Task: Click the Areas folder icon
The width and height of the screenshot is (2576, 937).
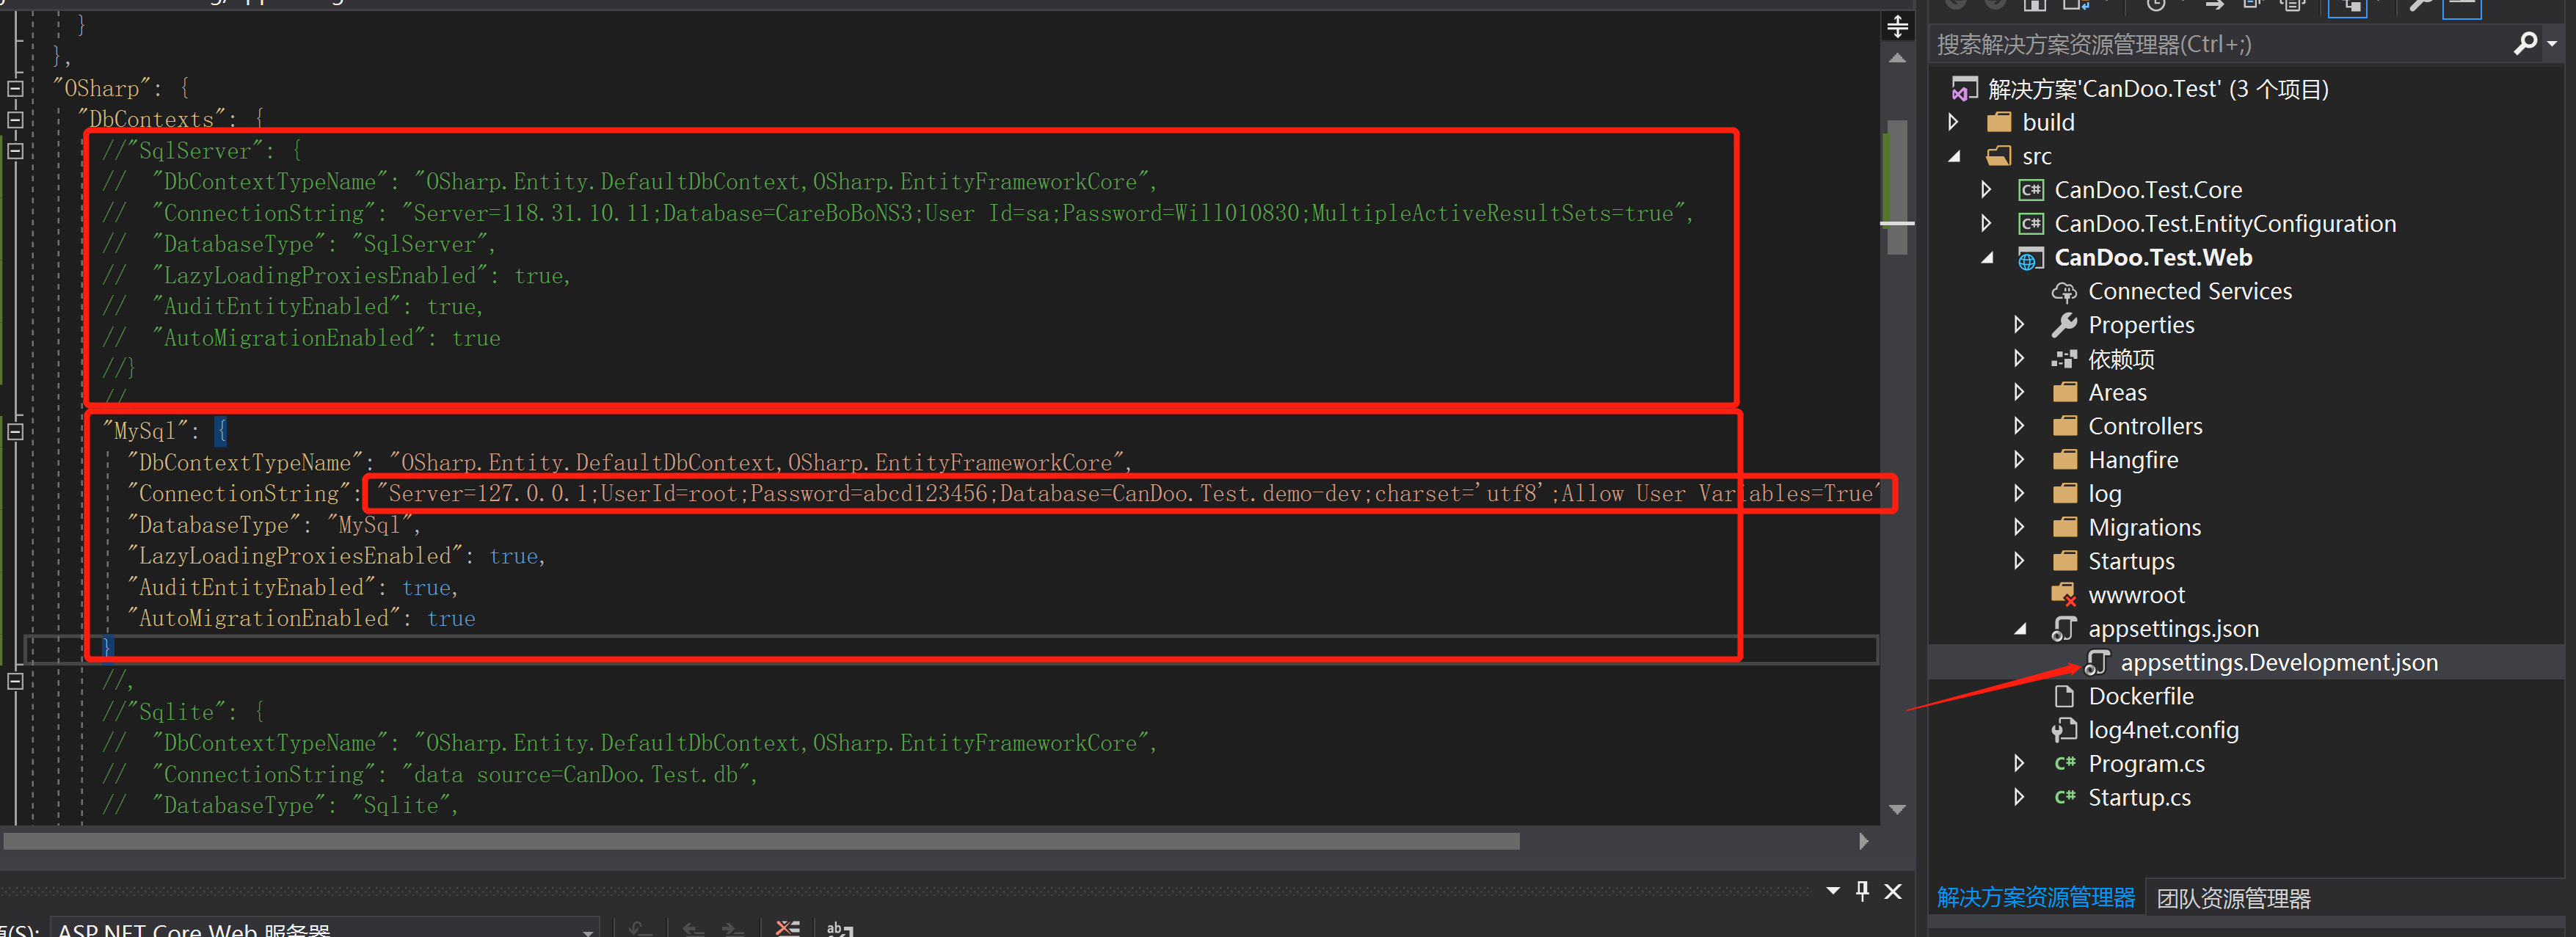Action: [x=2065, y=392]
